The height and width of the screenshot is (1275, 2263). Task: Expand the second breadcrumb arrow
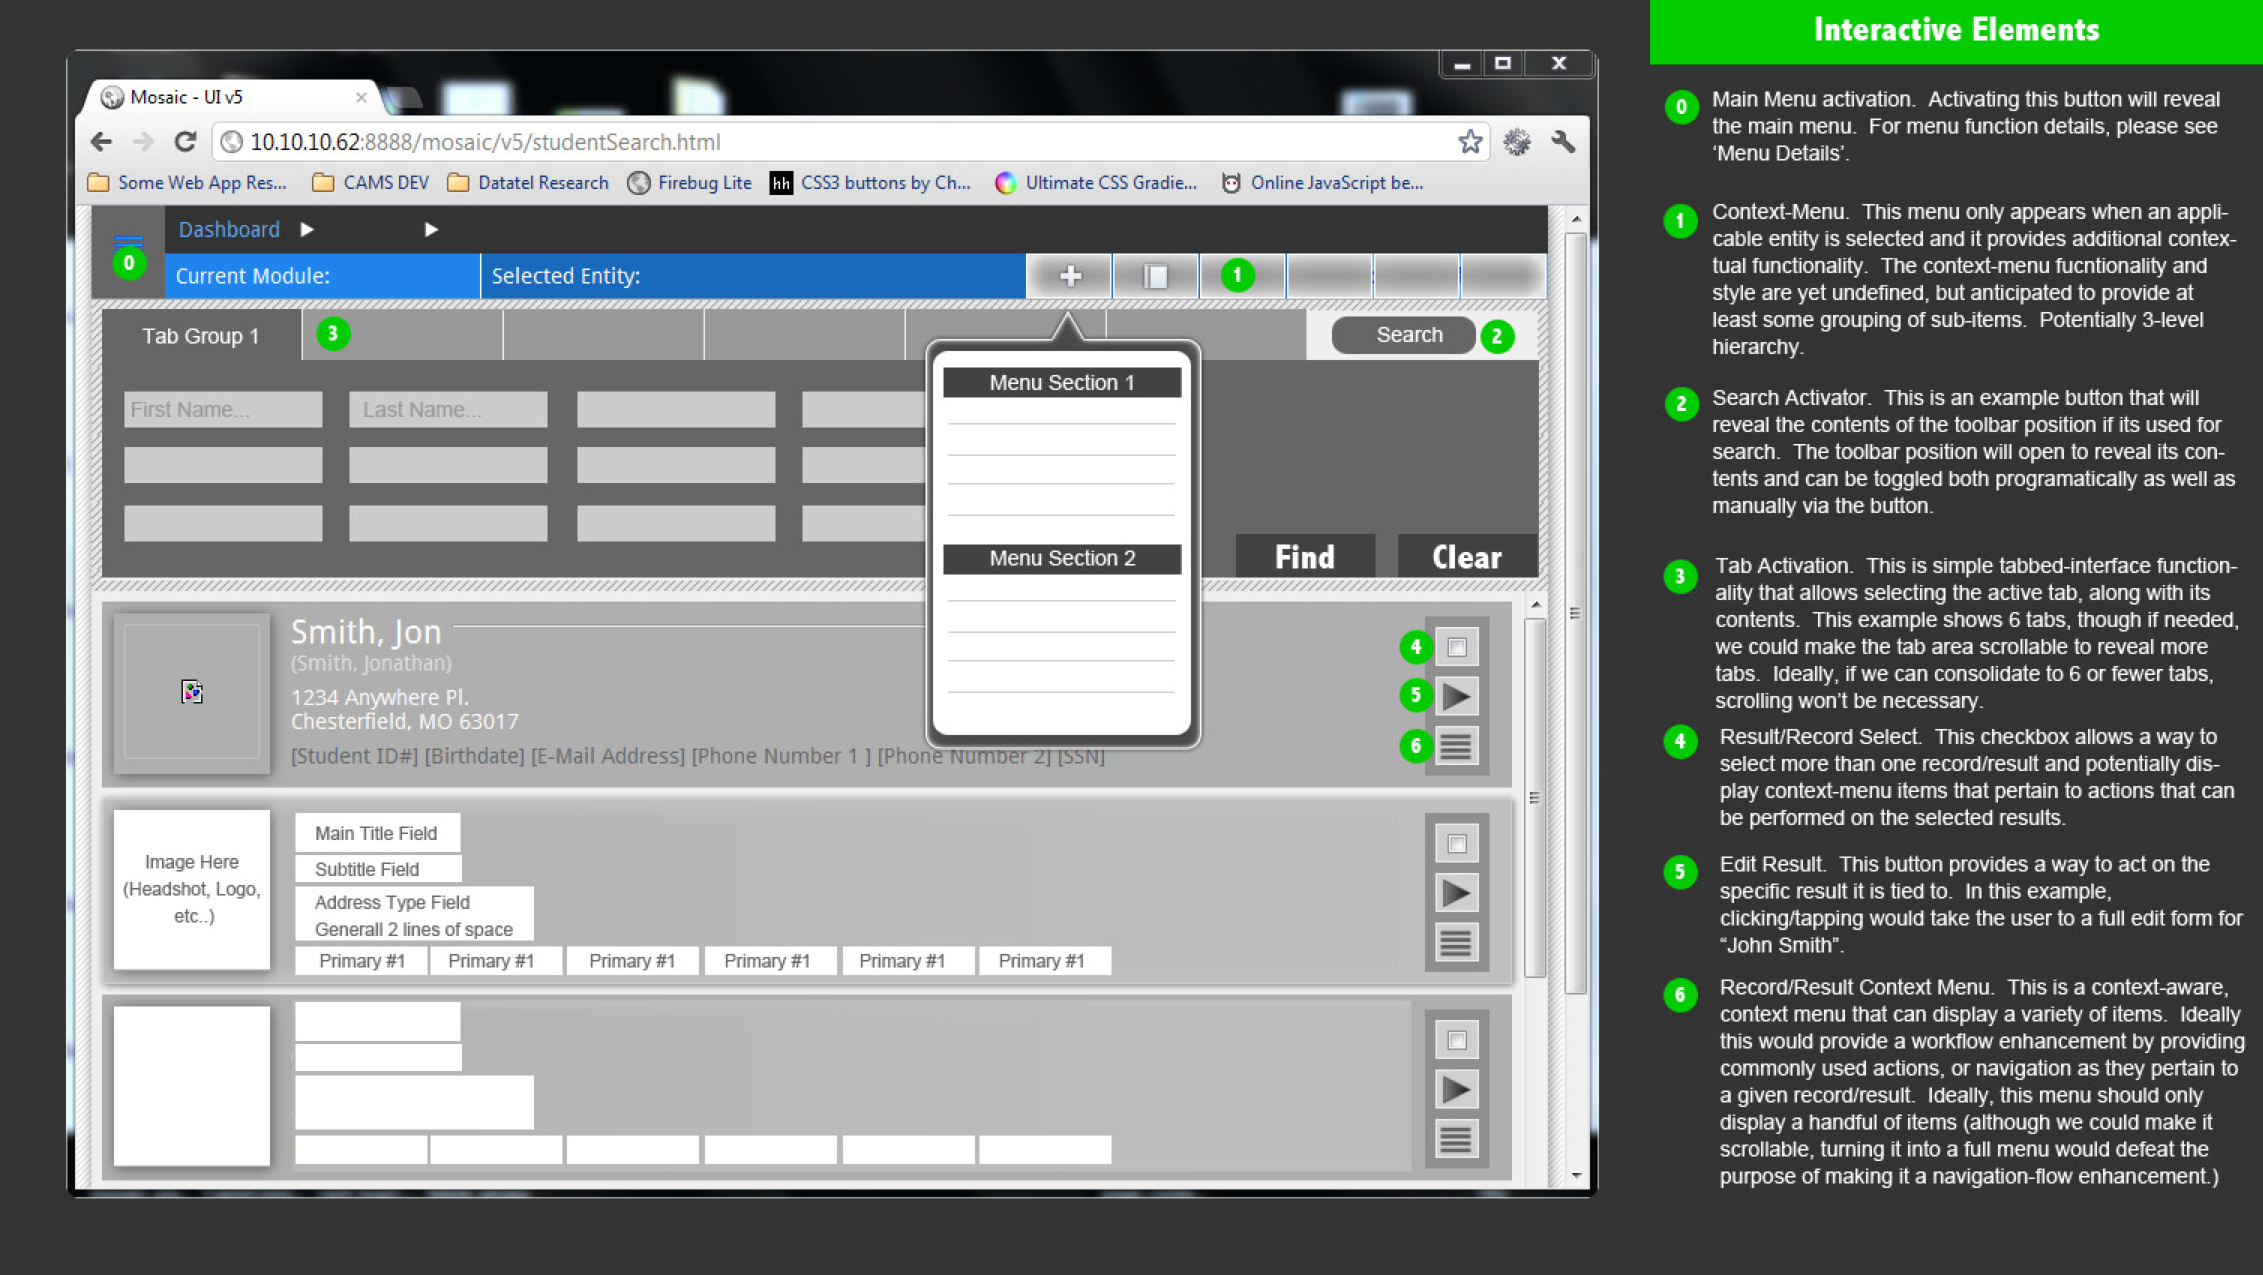click(431, 230)
